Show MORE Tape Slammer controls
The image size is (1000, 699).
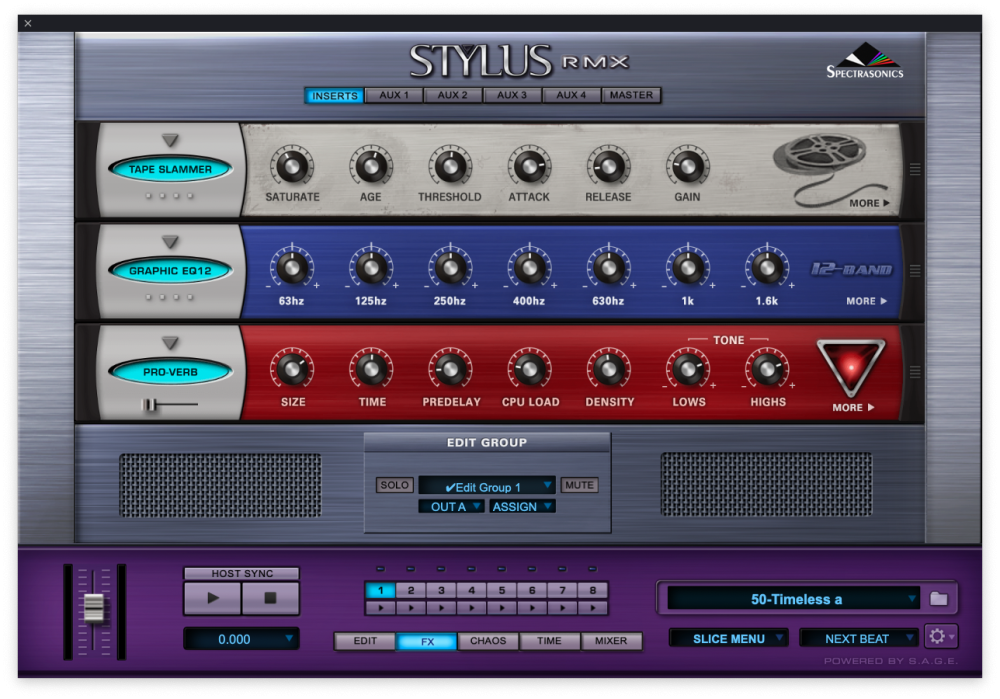point(869,203)
